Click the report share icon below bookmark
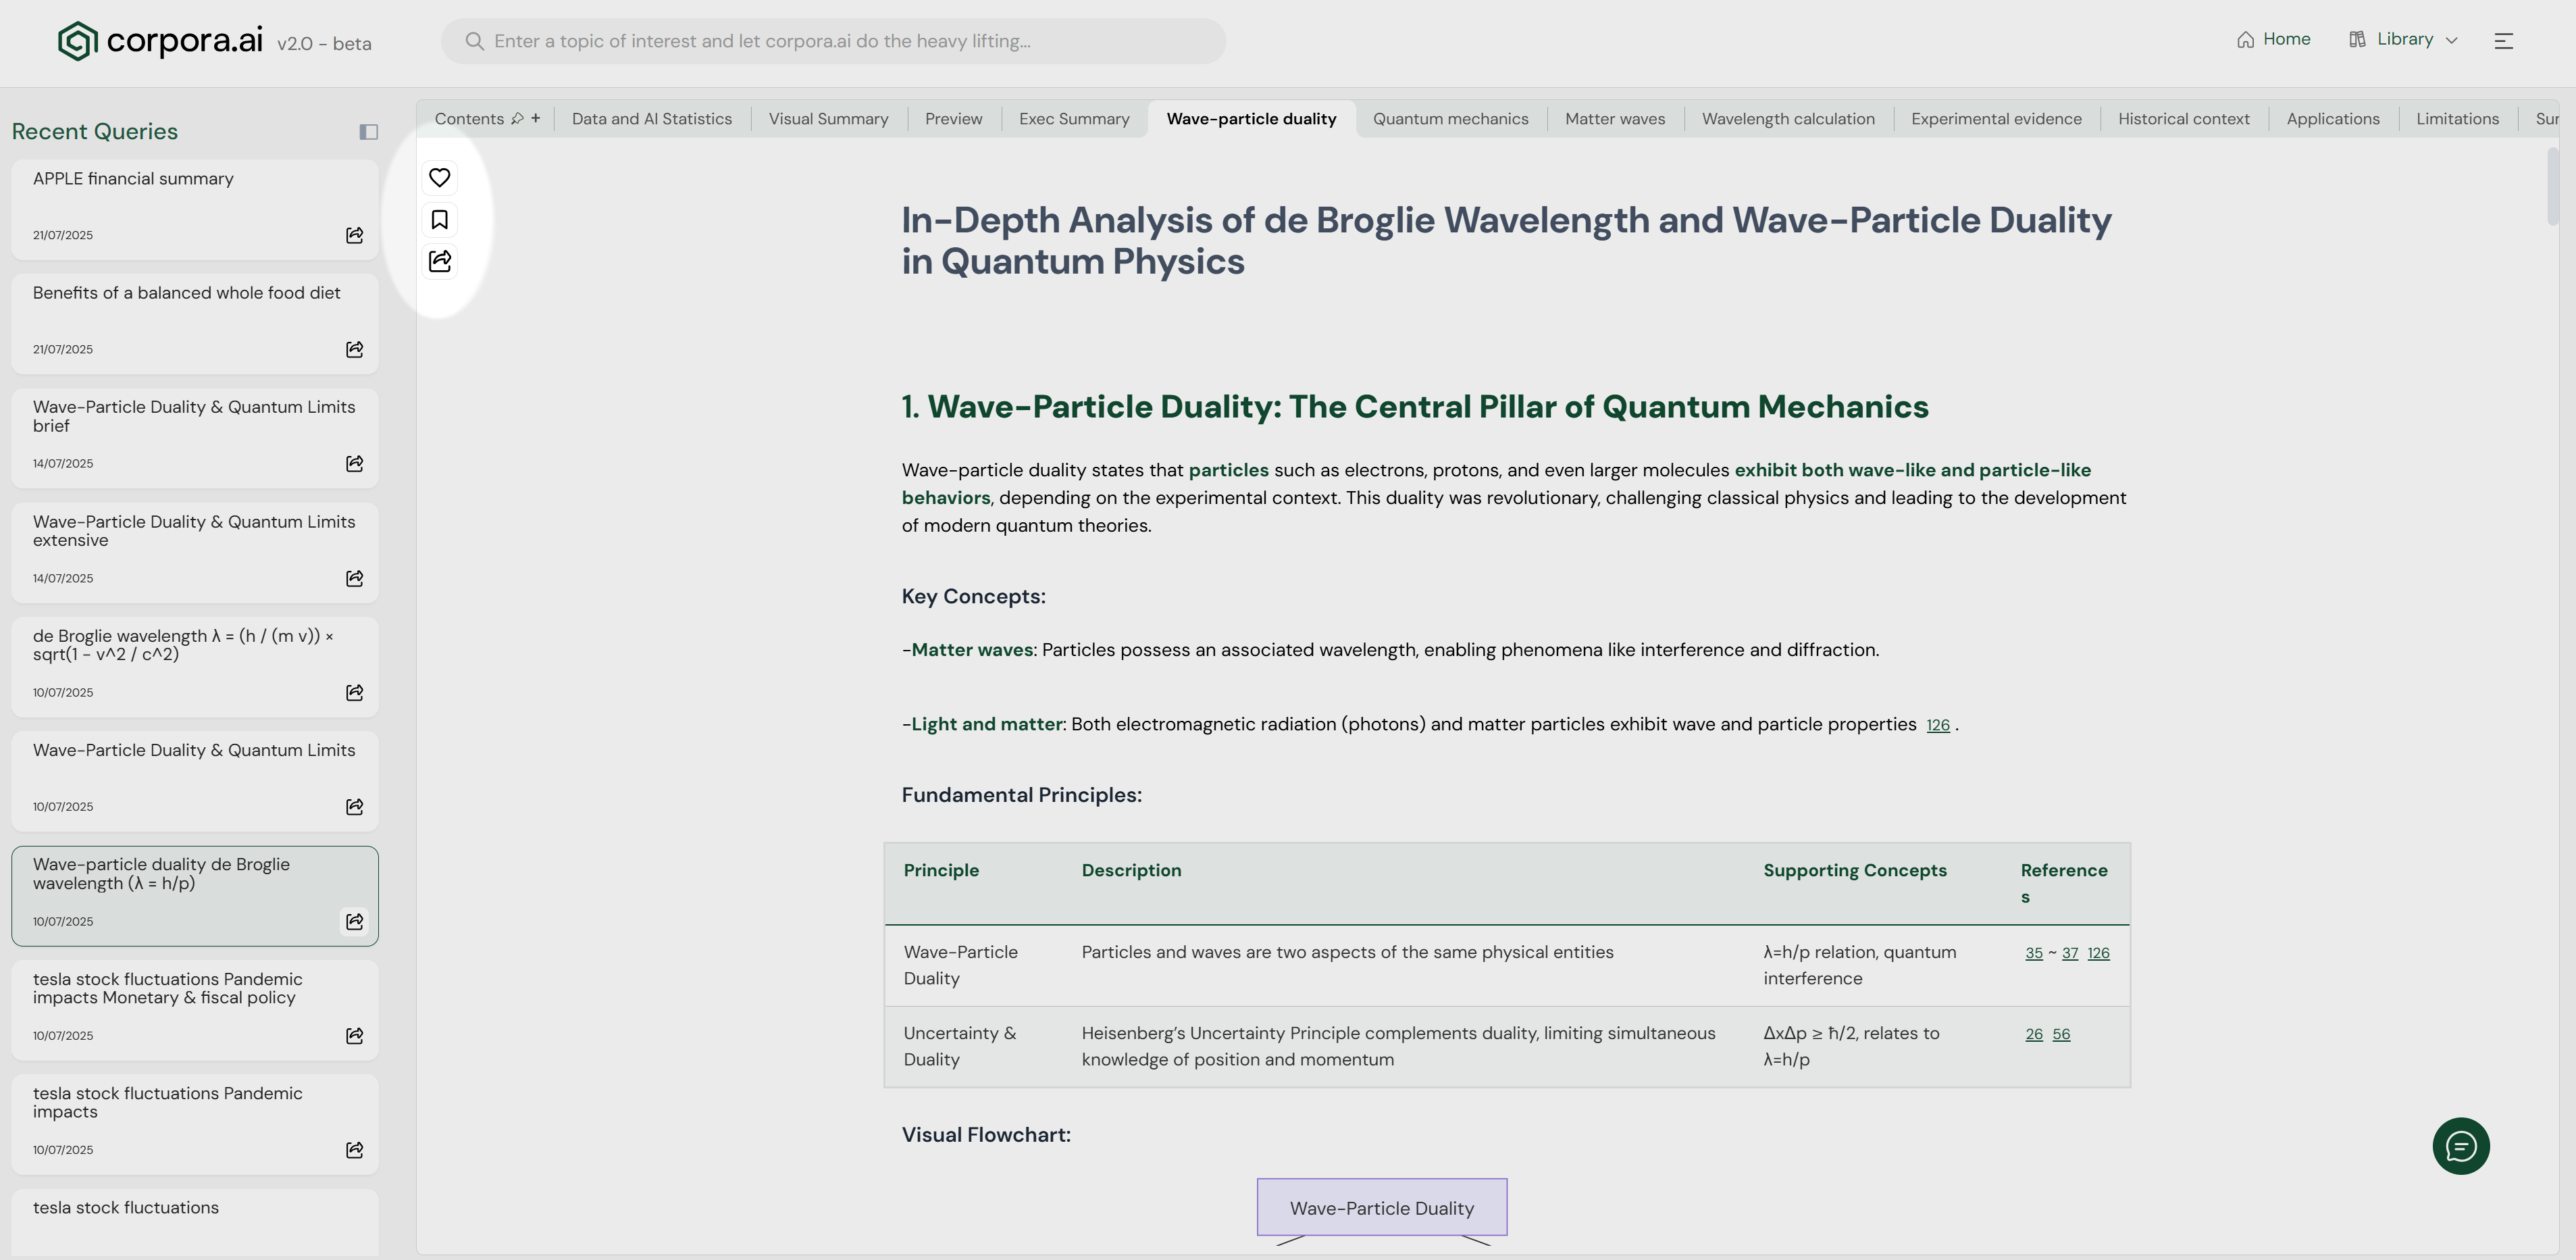 click(x=439, y=262)
